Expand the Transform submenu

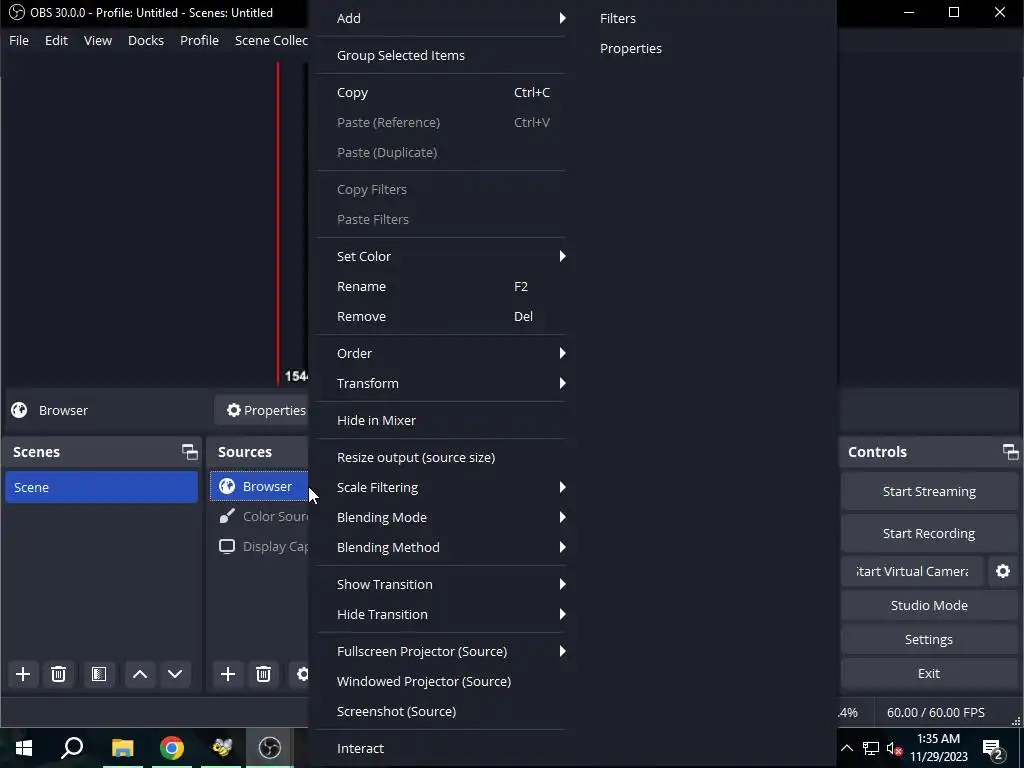[x=441, y=383]
